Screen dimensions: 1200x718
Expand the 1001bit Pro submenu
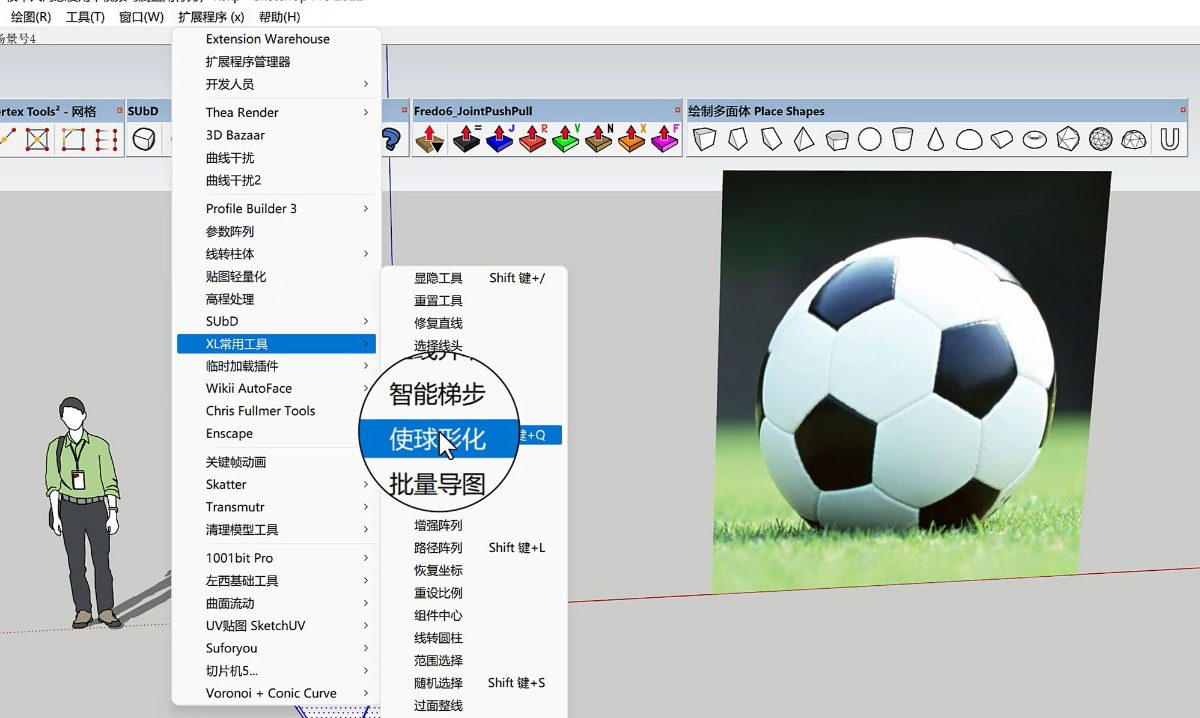pyautogui.click(x=277, y=558)
